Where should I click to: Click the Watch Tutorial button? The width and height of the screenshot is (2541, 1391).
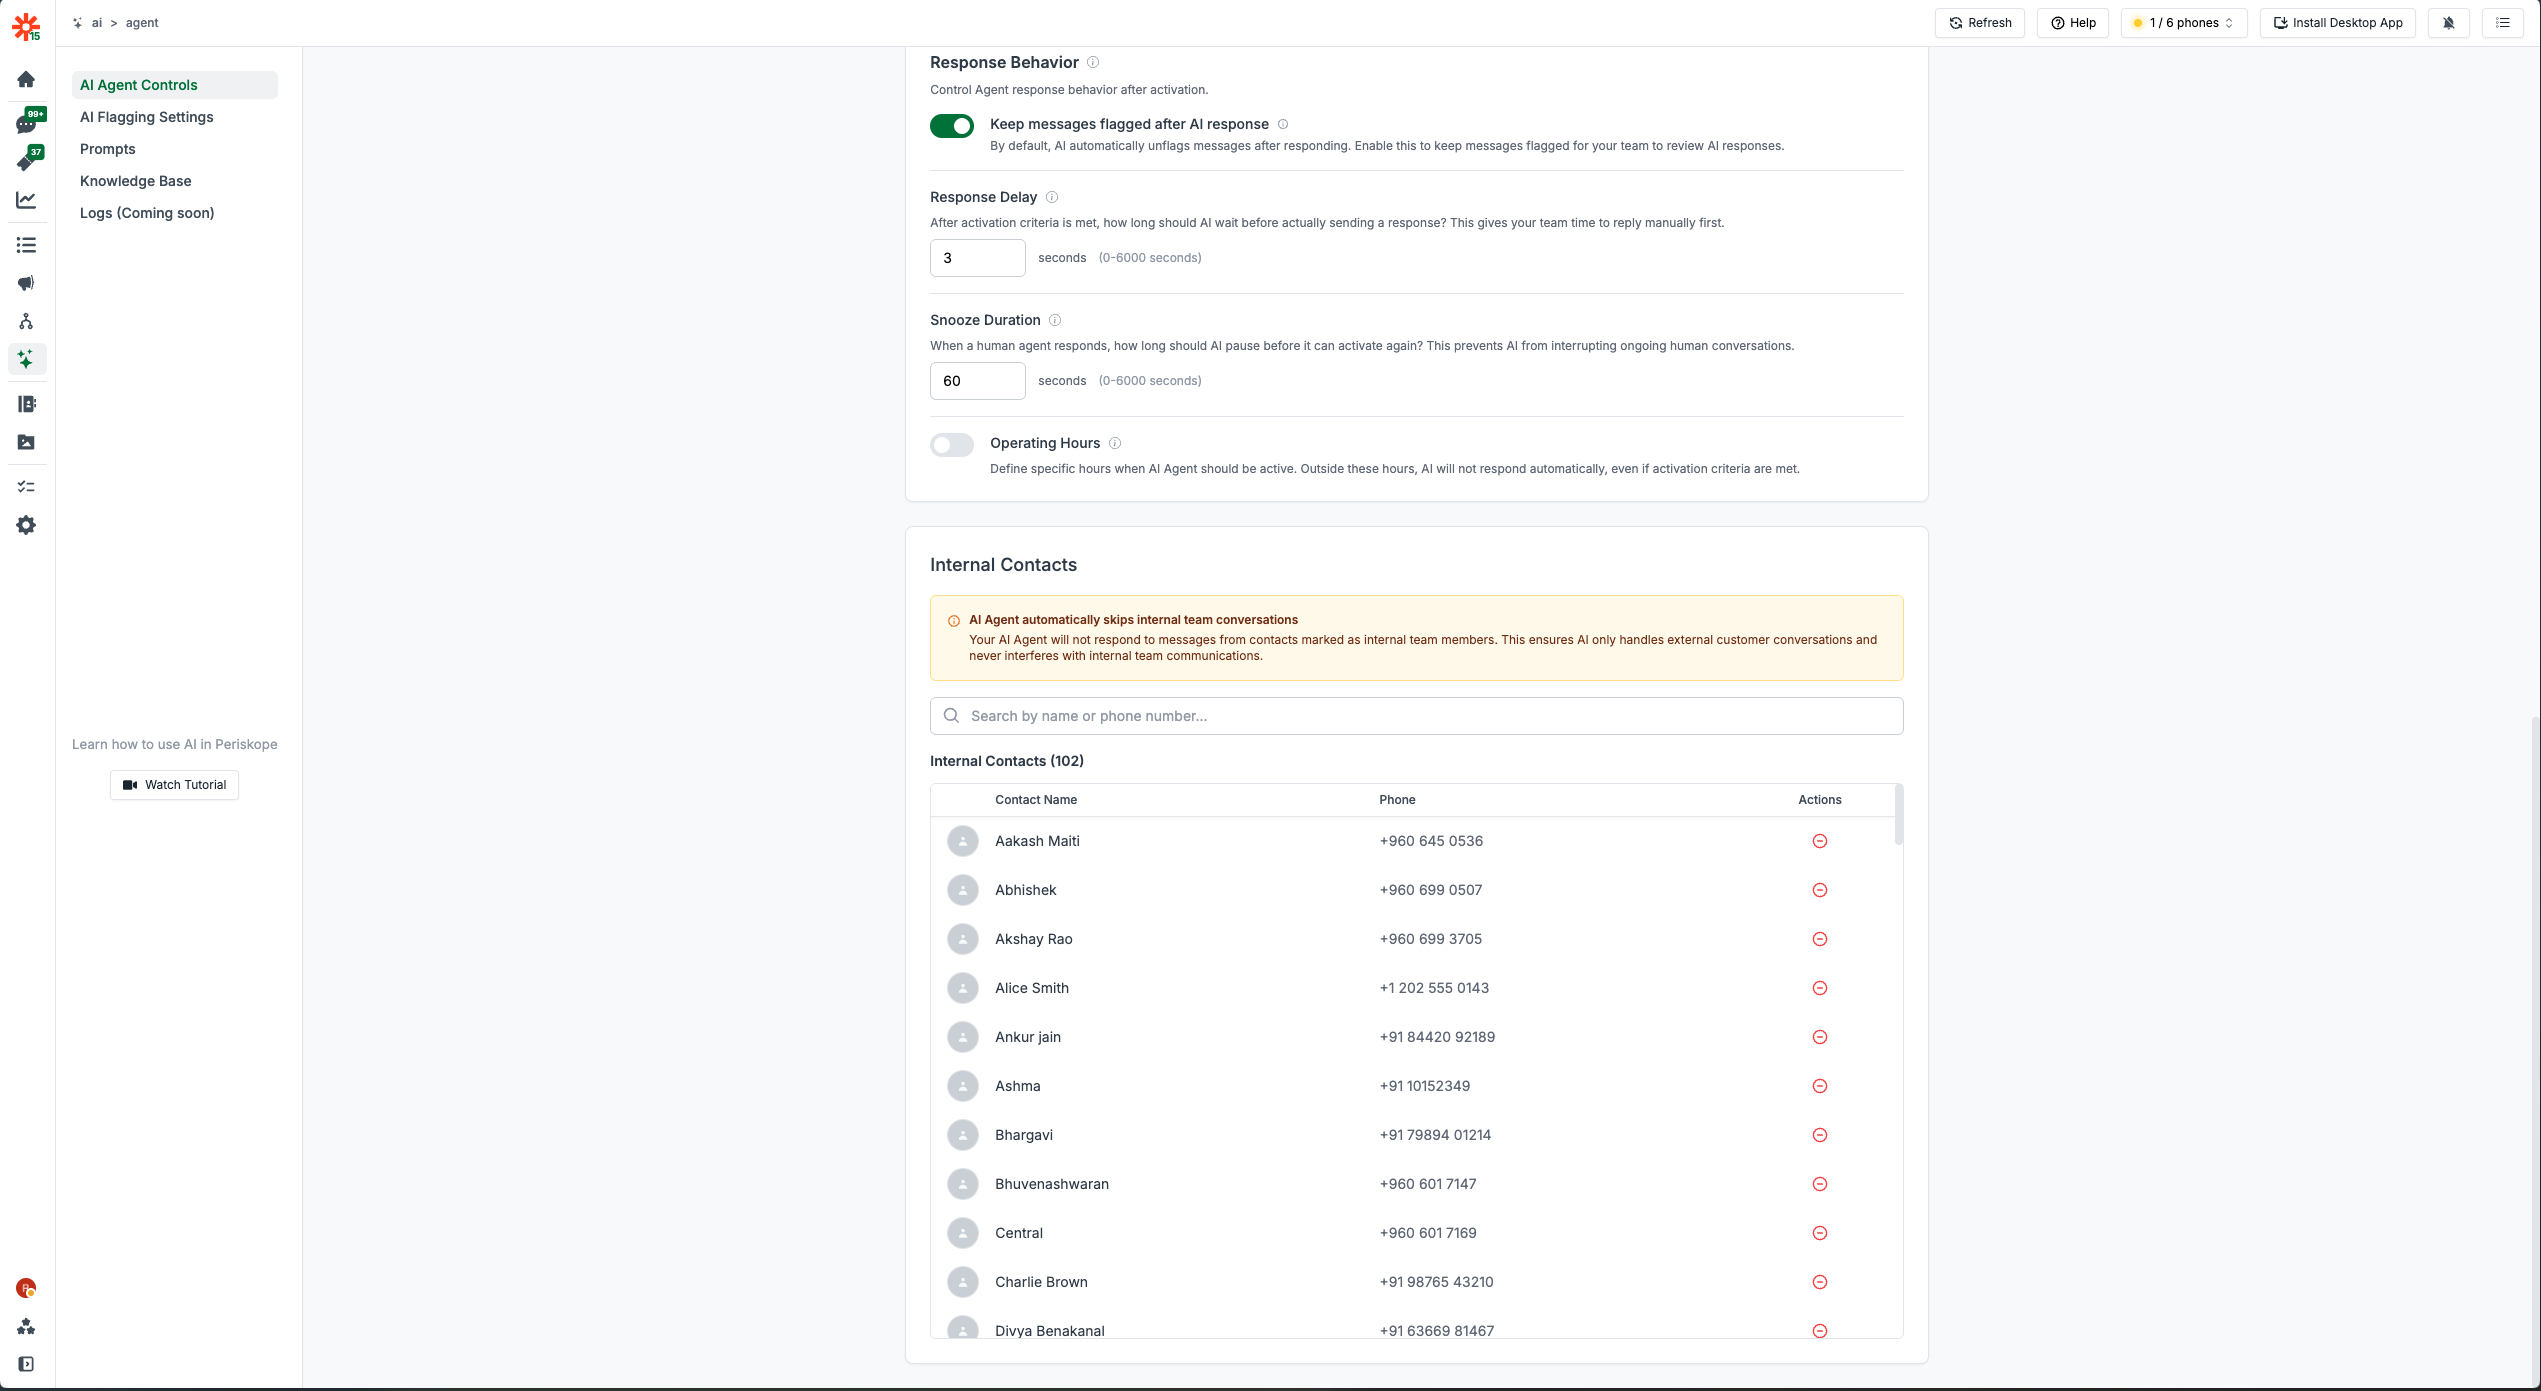(x=174, y=785)
